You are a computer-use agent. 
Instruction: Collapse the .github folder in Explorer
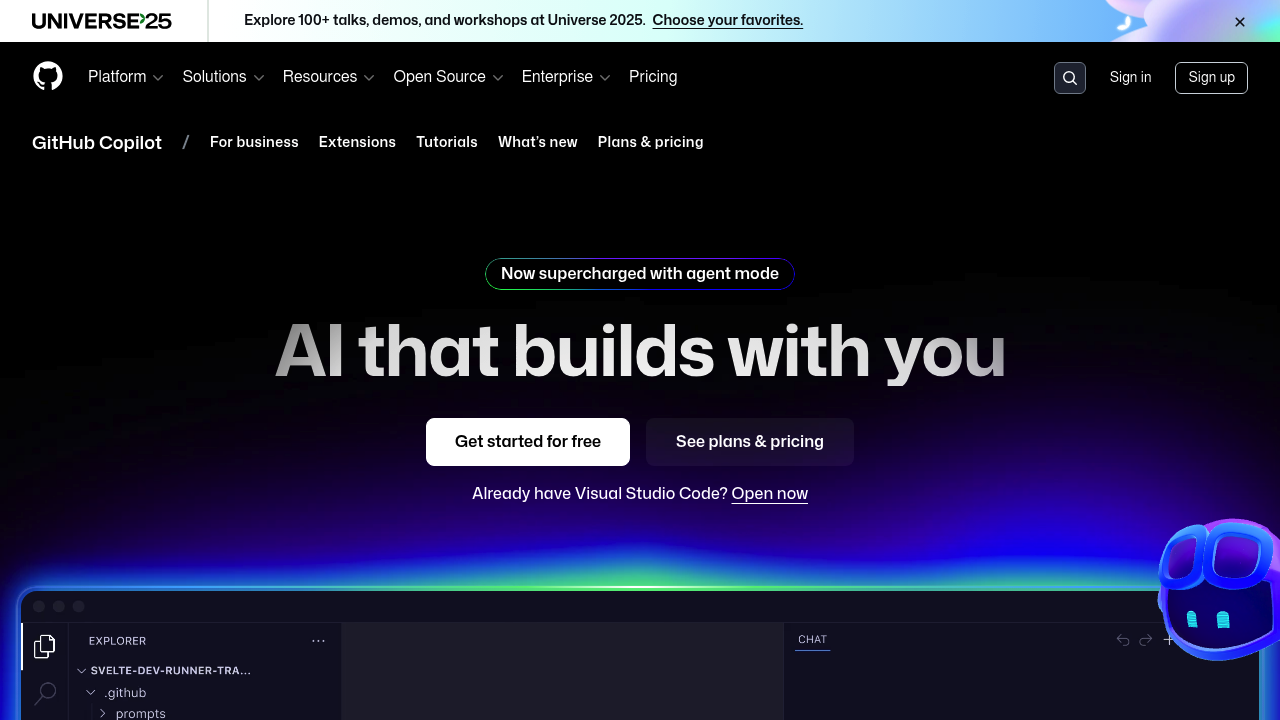click(x=91, y=693)
